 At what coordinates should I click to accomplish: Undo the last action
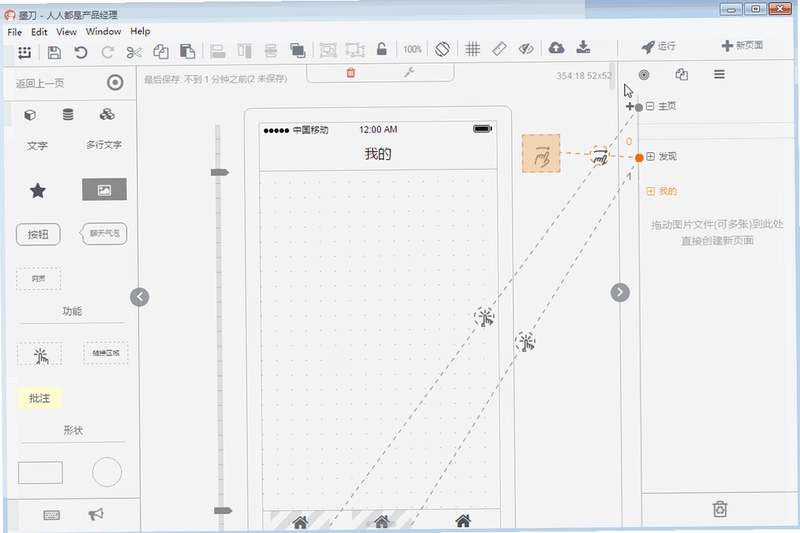coord(81,52)
